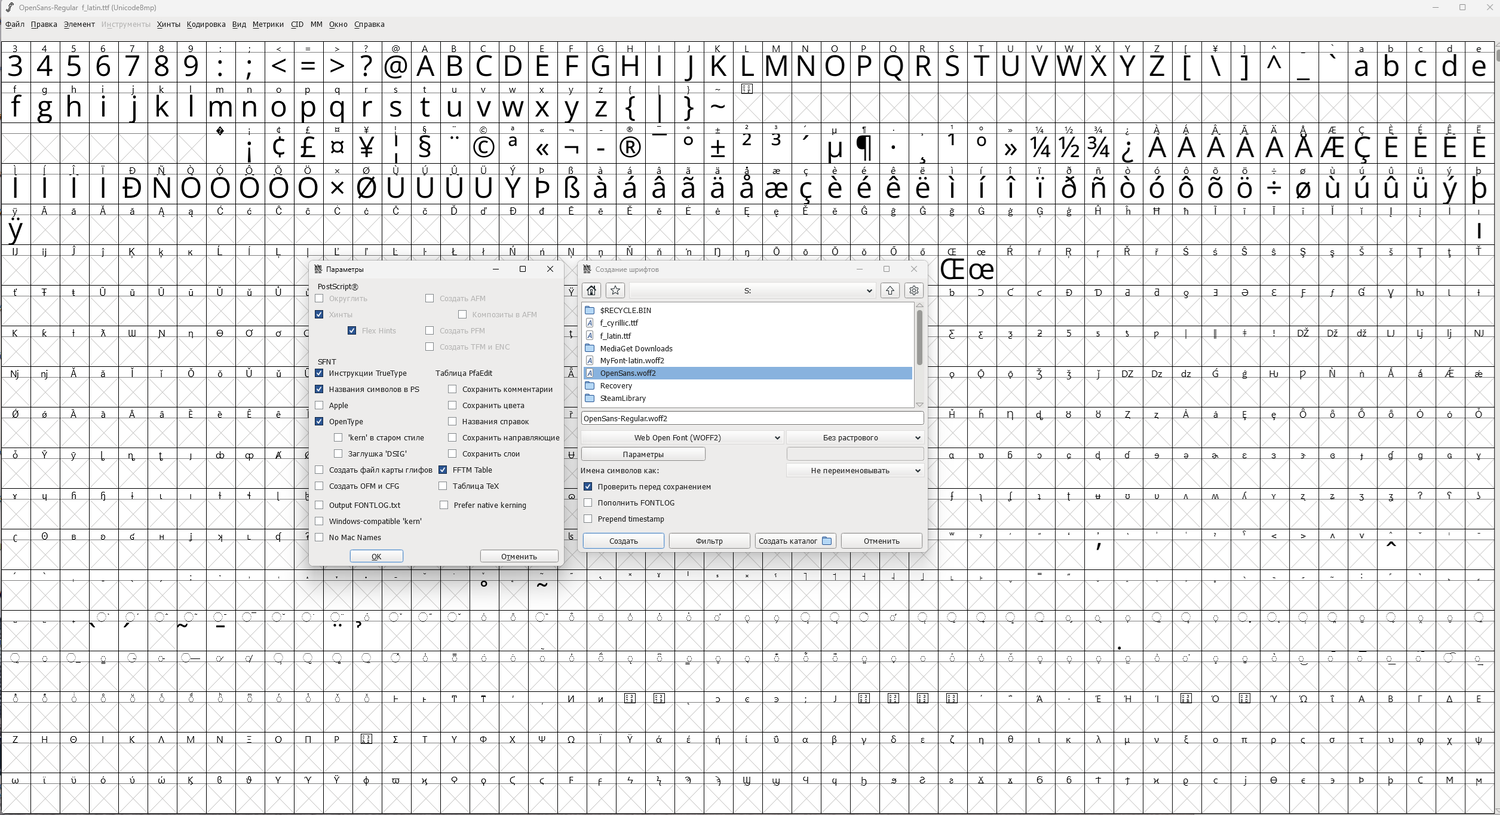Image resolution: width=1500 pixels, height=815 pixels.
Task: Expand the Без растрового bitmap dropdown
Action: tap(855, 438)
